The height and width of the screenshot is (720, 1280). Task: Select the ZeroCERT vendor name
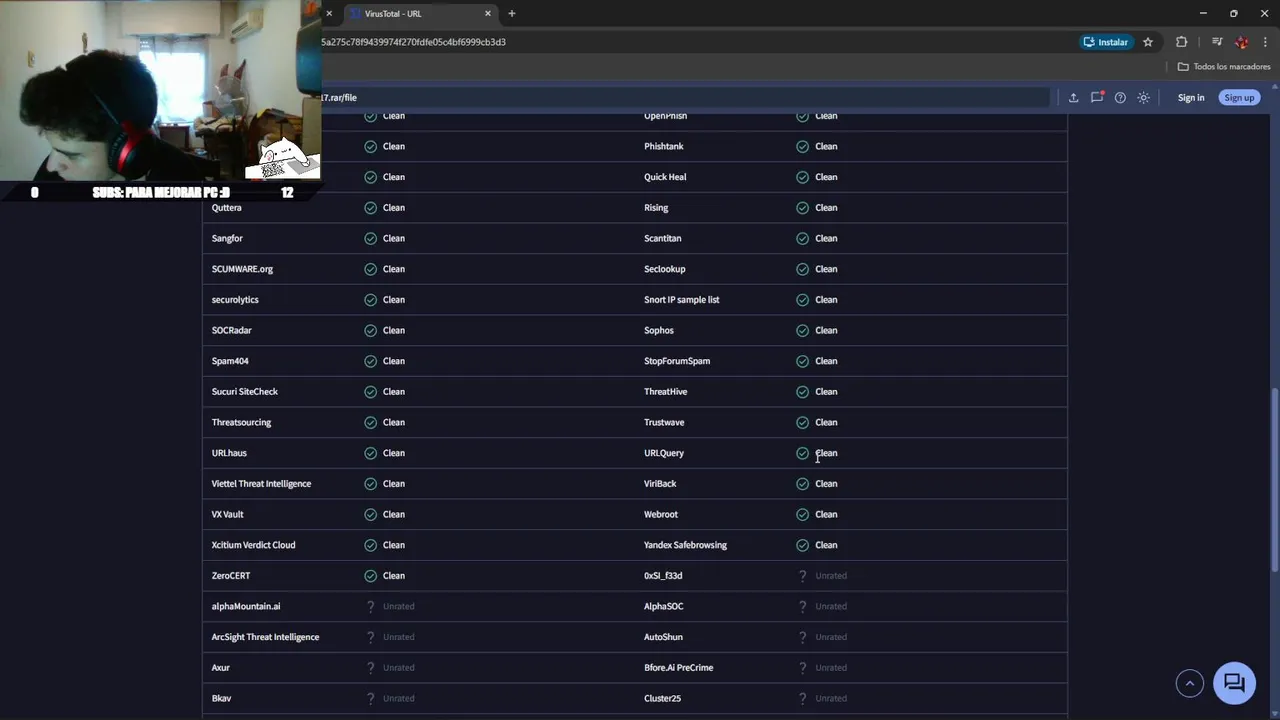coord(231,576)
